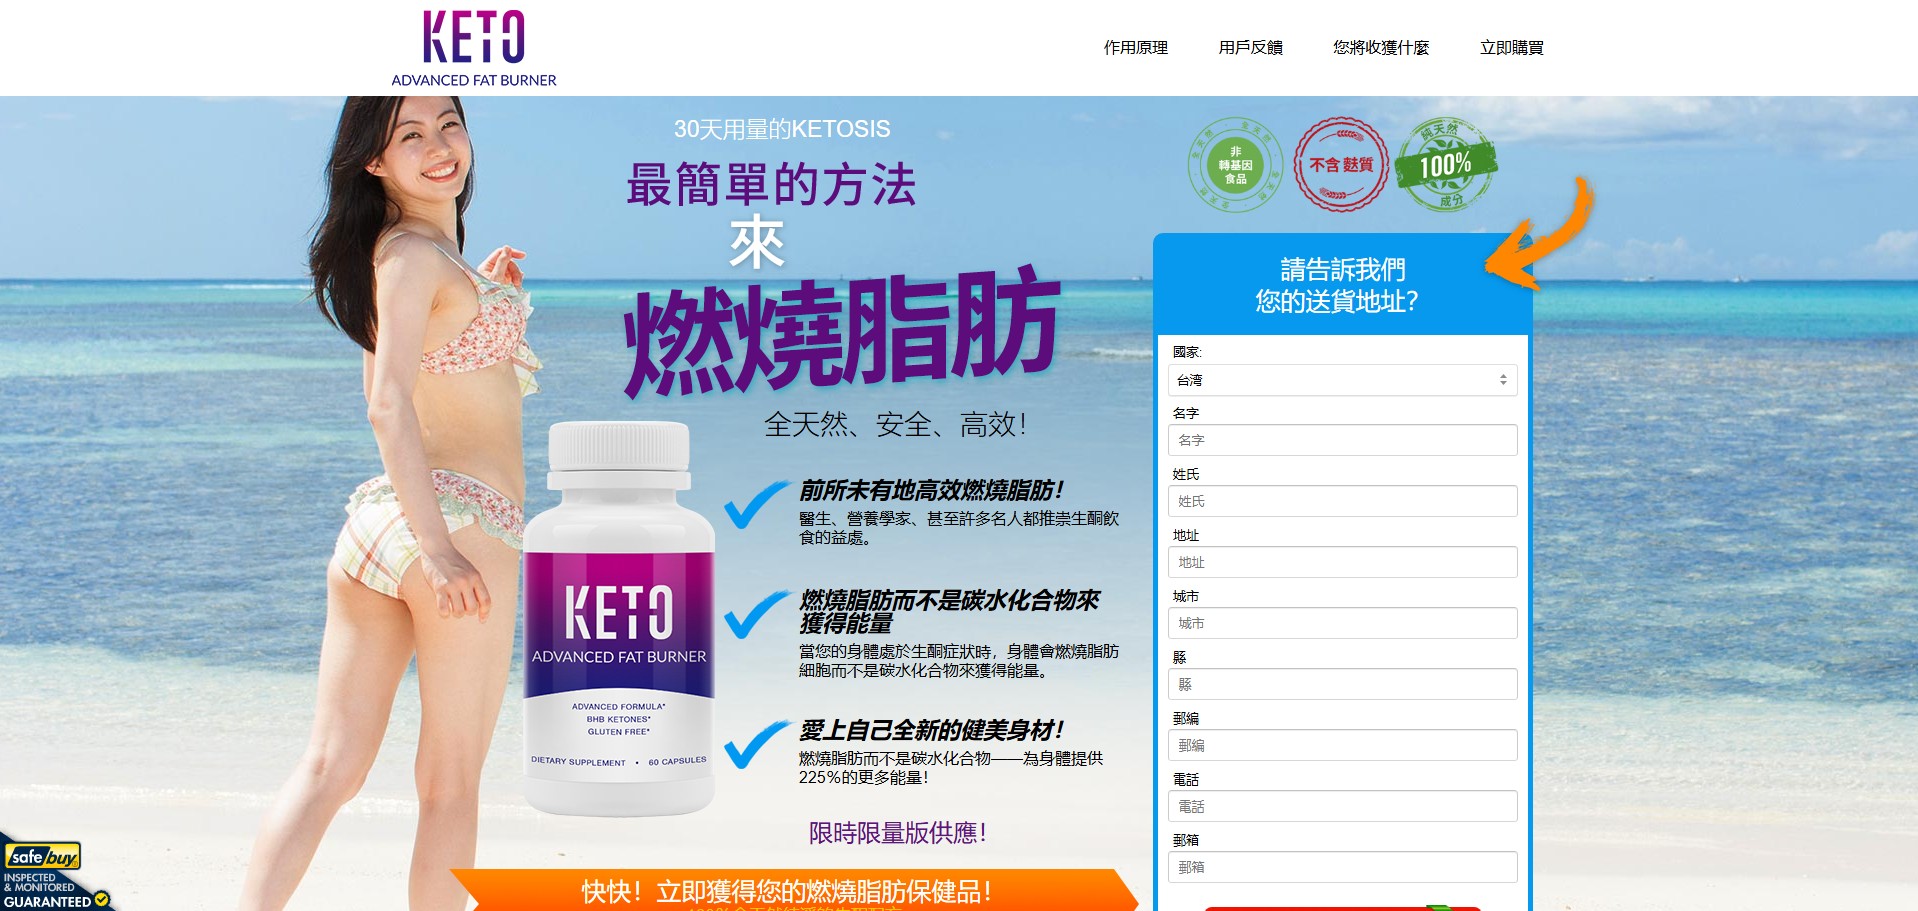
Task: Click the SafeBuy guaranteed seal
Action: point(55,873)
